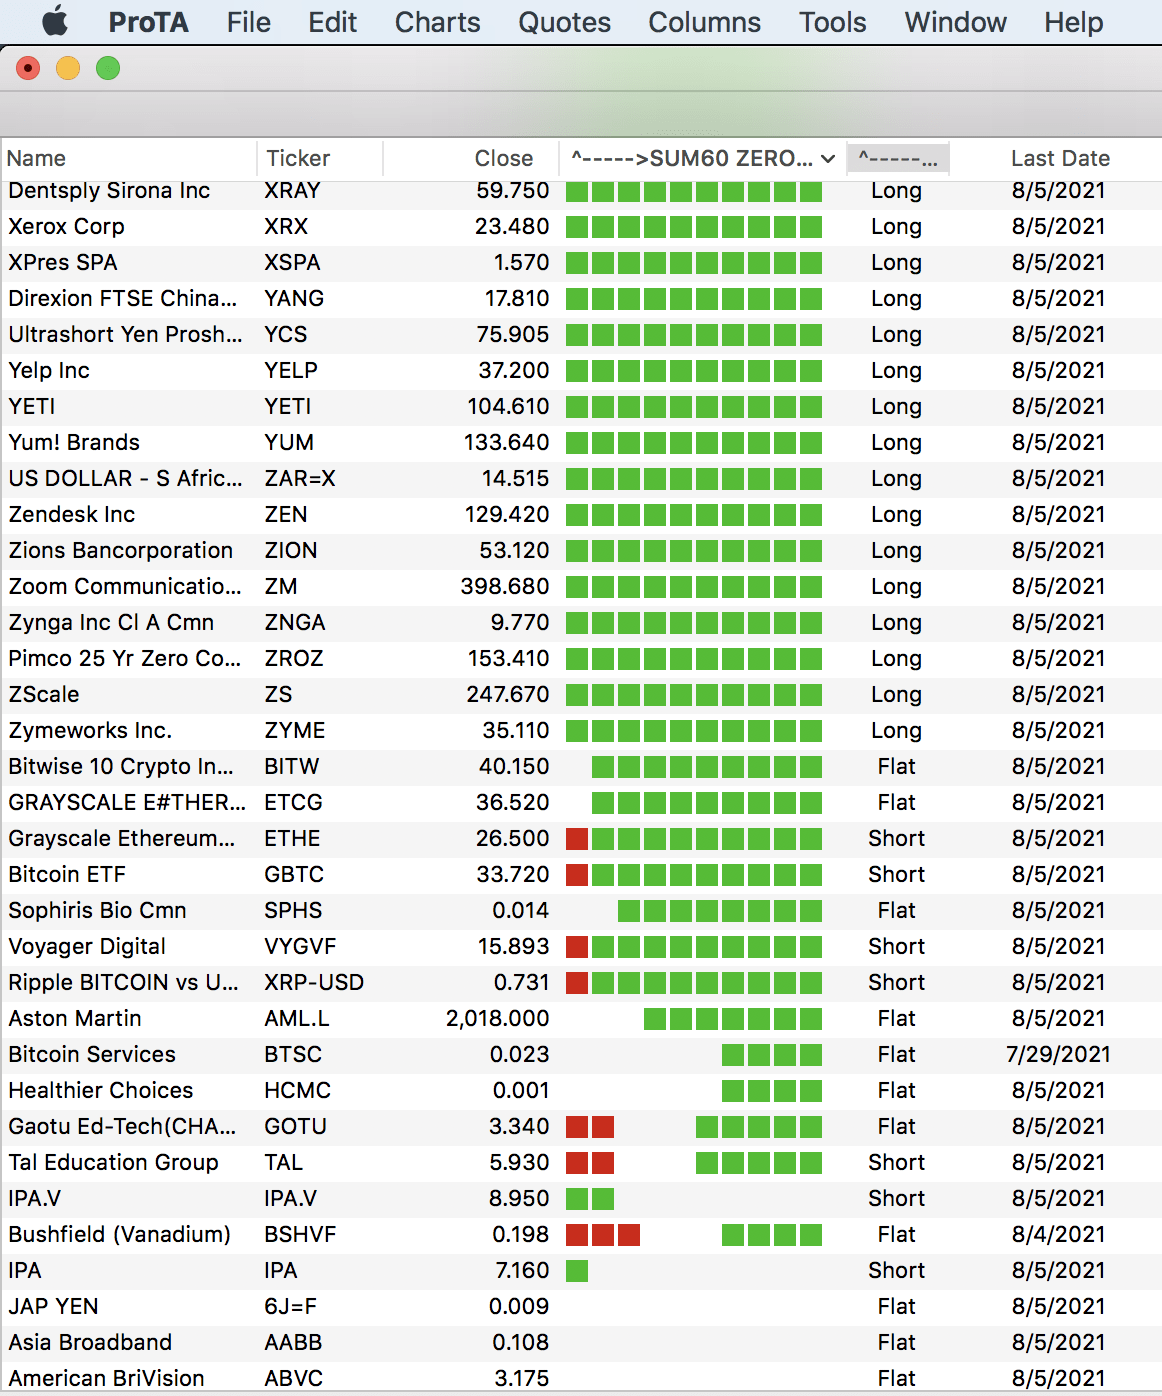The width and height of the screenshot is (1162, 1396).
Task: Open the Help menu
Action: pyautogui.click(x=1073, y=22)
